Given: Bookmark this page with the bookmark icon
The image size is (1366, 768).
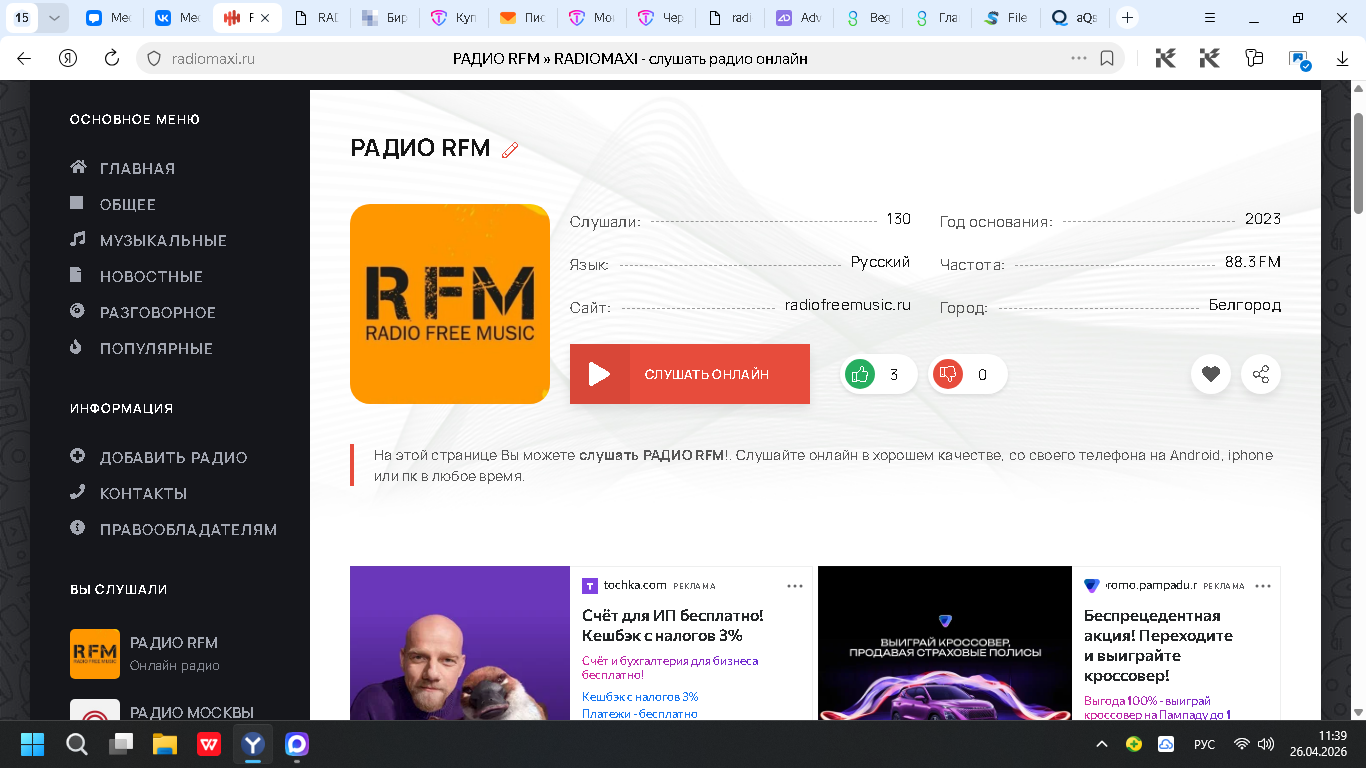Looking at the screenshot, I should [1107, 59].
